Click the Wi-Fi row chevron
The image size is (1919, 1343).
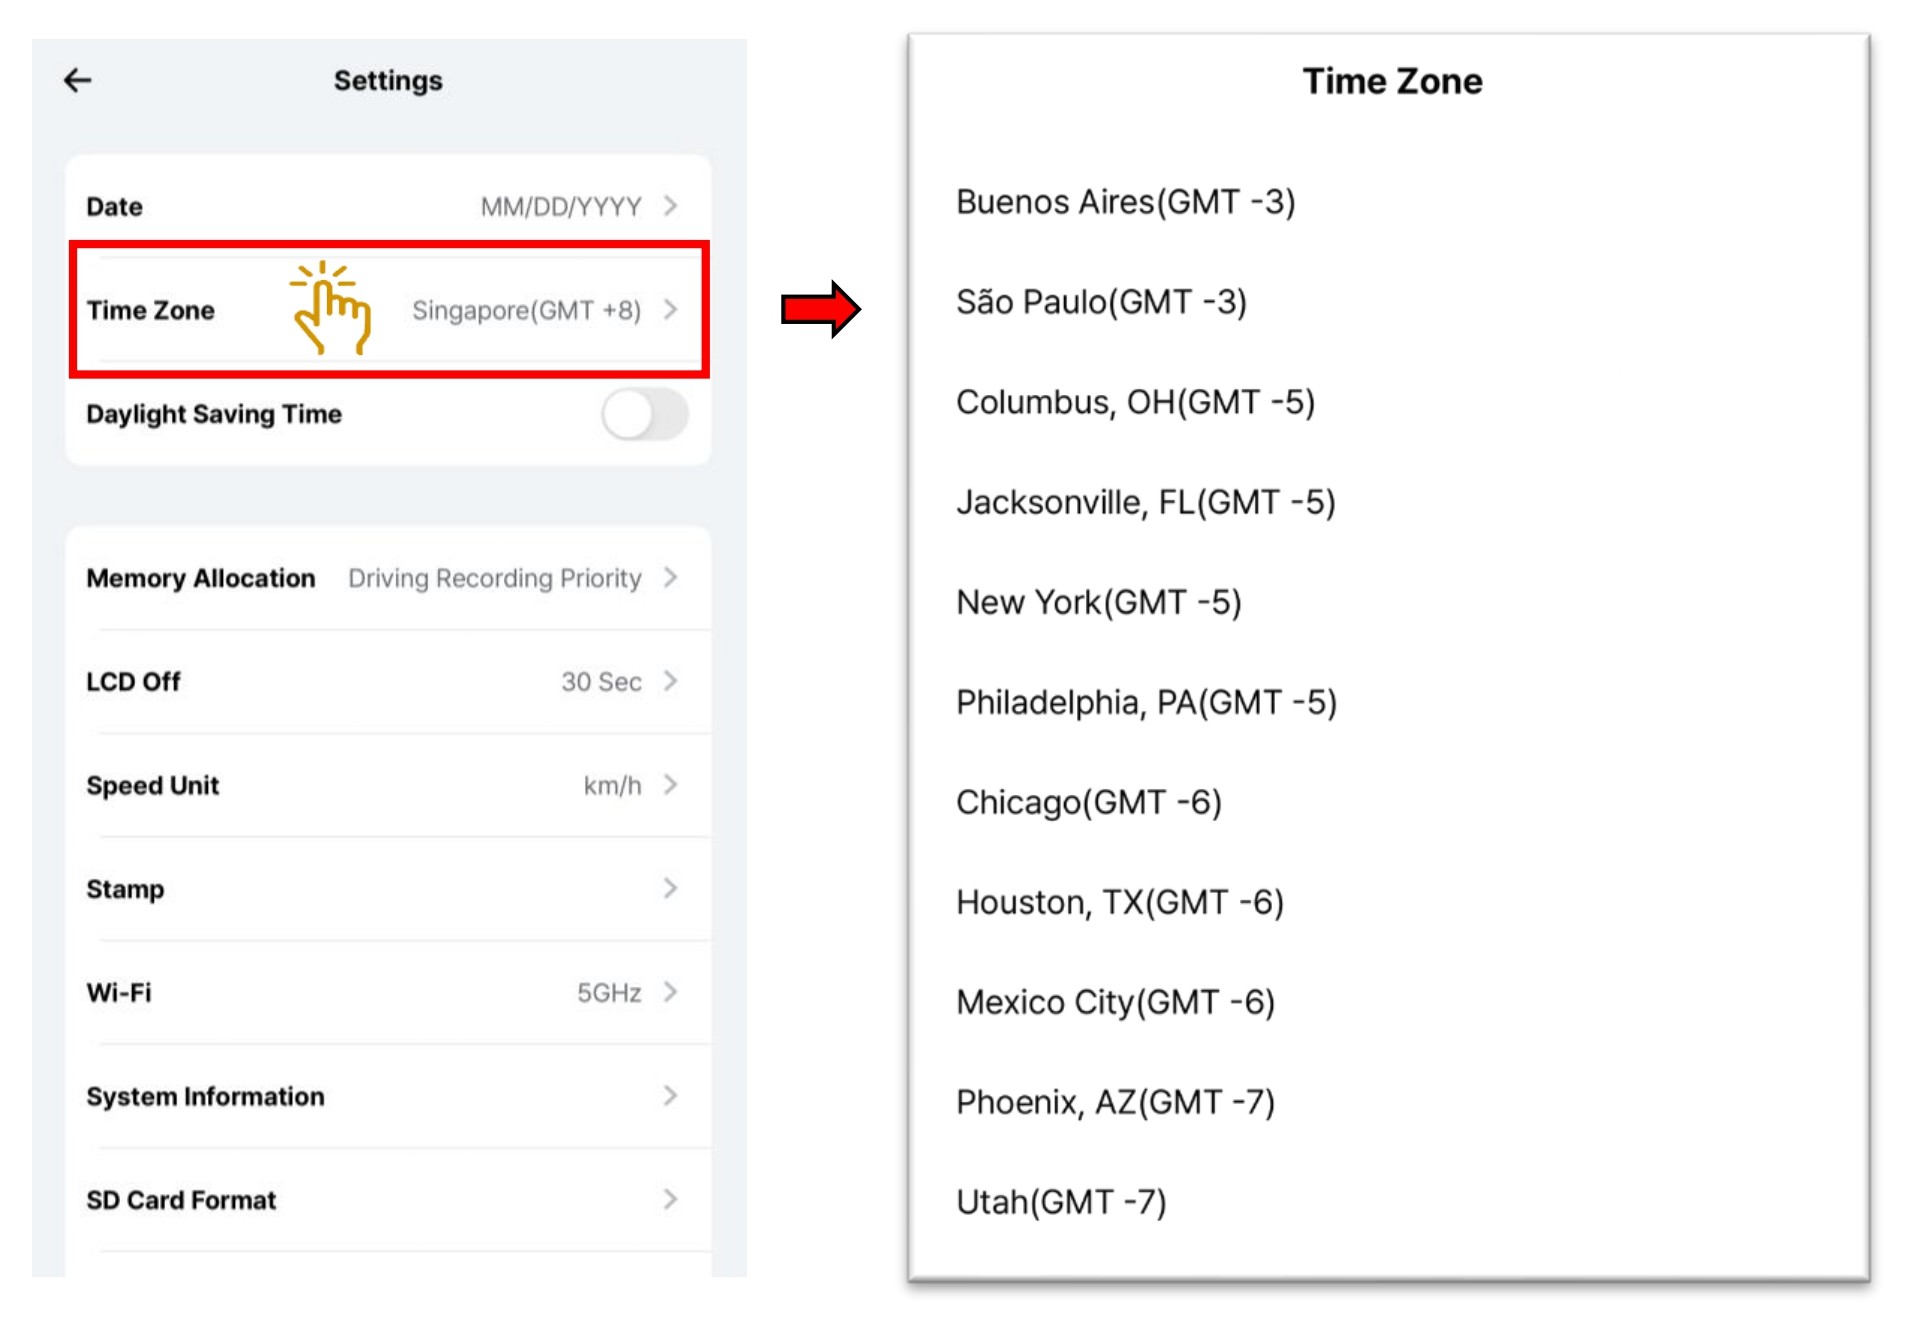[671, 992]
